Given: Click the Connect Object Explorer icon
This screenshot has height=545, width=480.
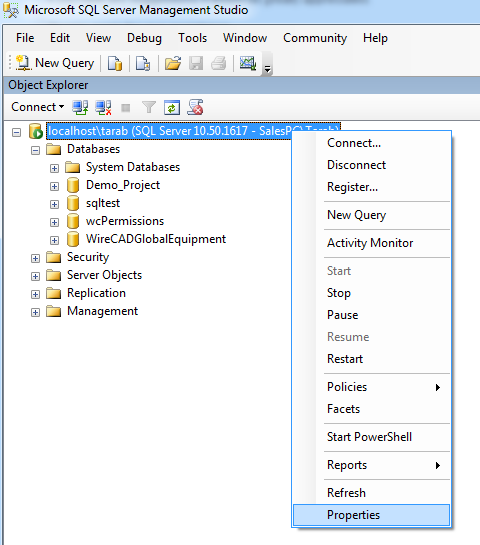Looking at the screenshot, I should point(80,107).
